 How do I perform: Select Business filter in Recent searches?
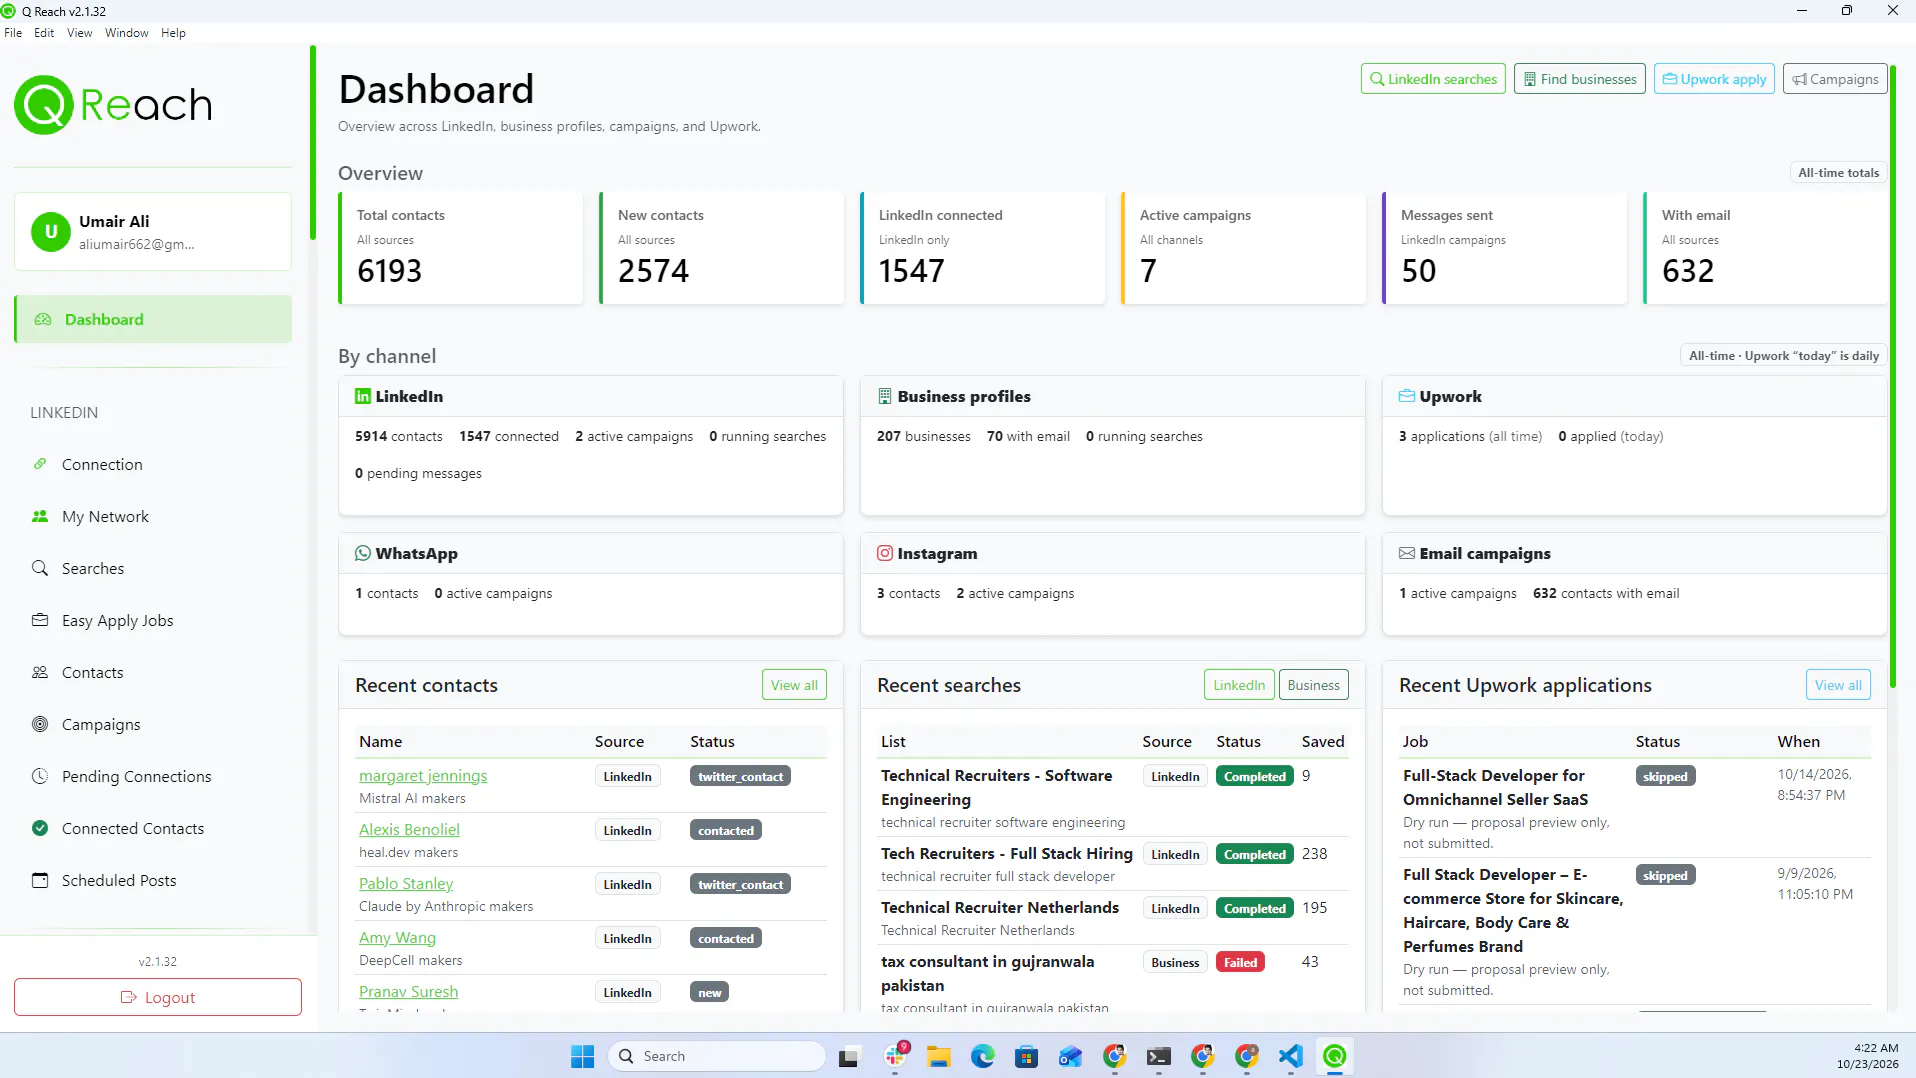click(x=1313, y=685)
